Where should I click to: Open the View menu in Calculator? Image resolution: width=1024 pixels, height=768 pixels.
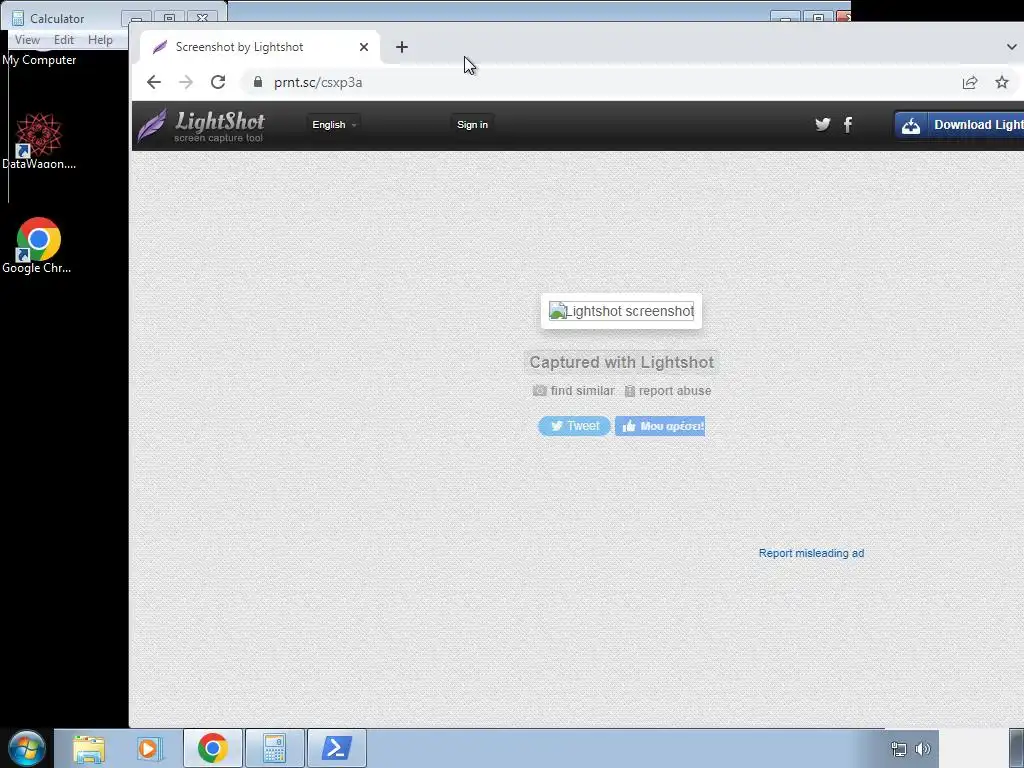(27, 40)
